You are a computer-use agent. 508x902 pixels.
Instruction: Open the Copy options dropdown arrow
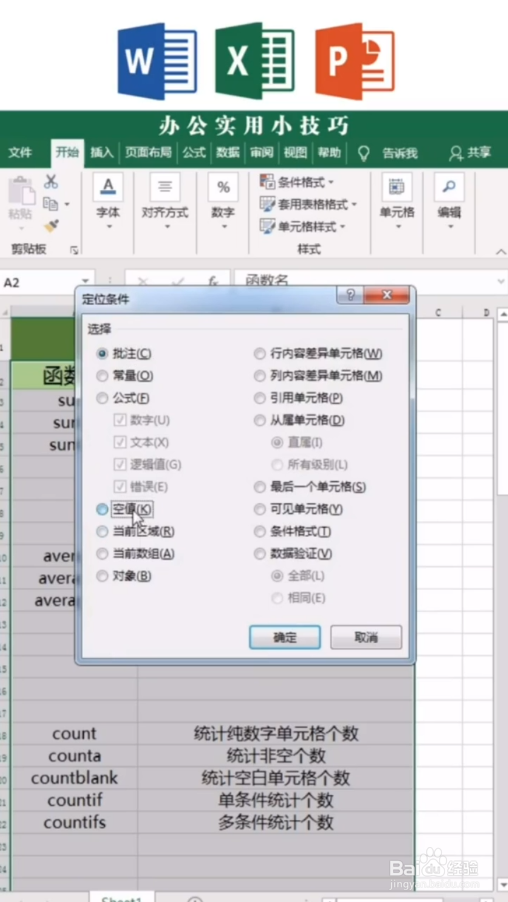pos(67,204)
